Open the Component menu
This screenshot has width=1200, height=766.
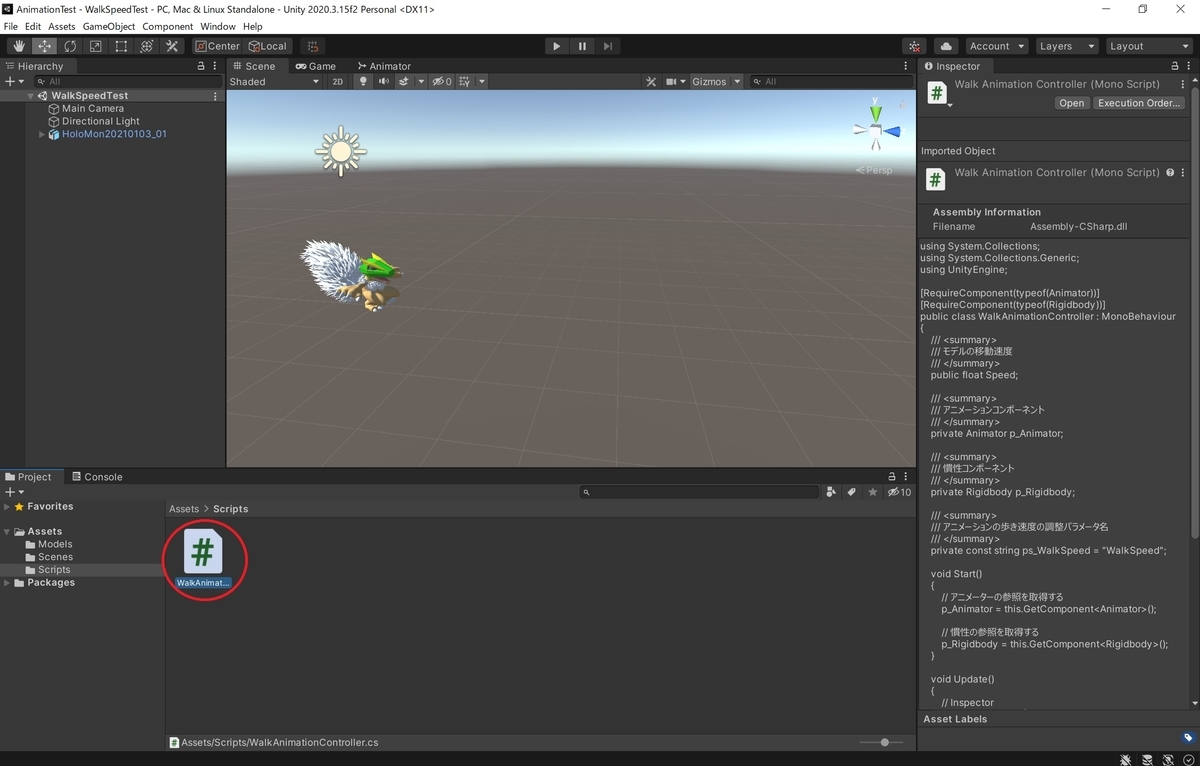click(x=167, y=27)
